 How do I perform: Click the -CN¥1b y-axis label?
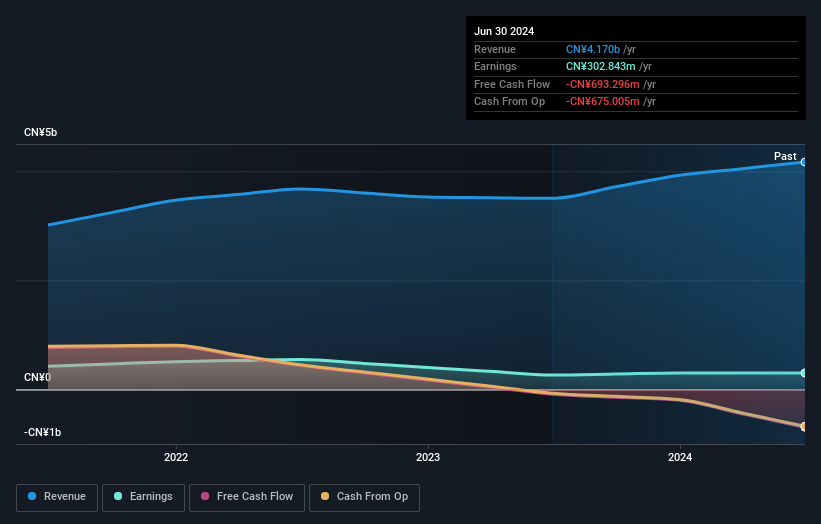[x=42, y=432]
